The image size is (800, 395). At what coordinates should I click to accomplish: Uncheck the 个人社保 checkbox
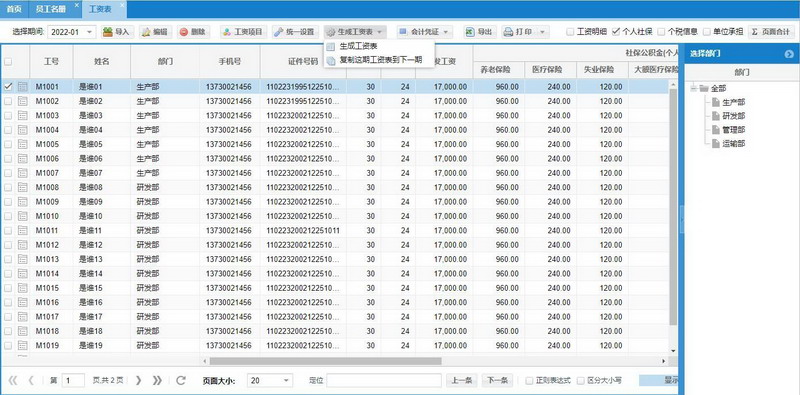[x=616, y=32]
